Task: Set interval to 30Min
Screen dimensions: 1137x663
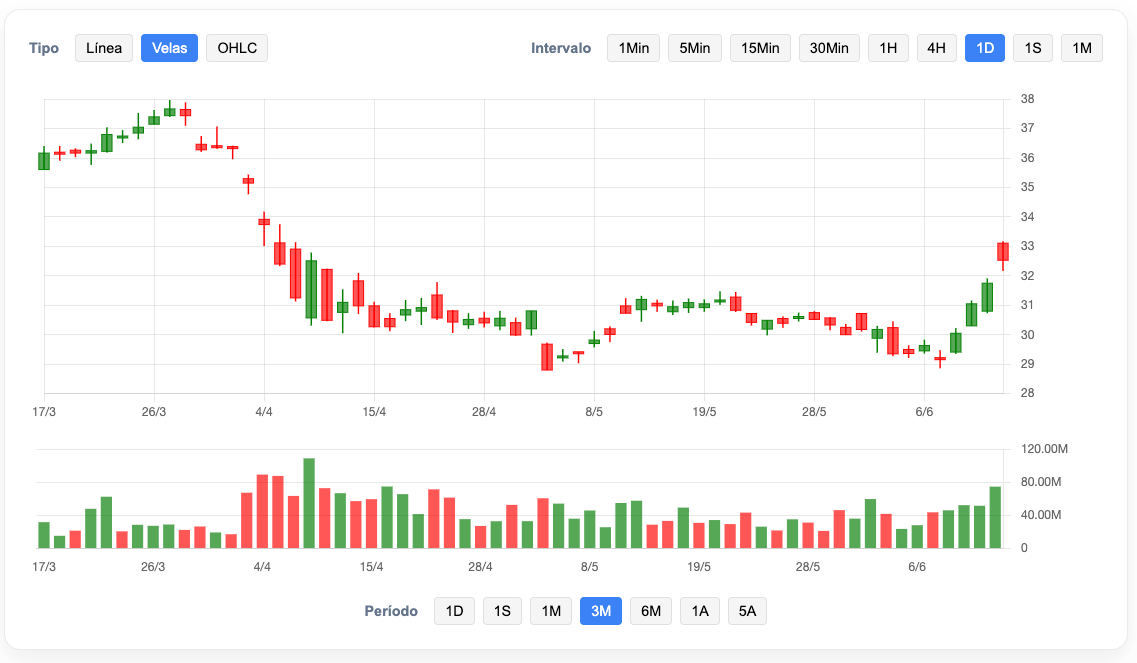Action: pyautogui.click(x=829, y=48)
